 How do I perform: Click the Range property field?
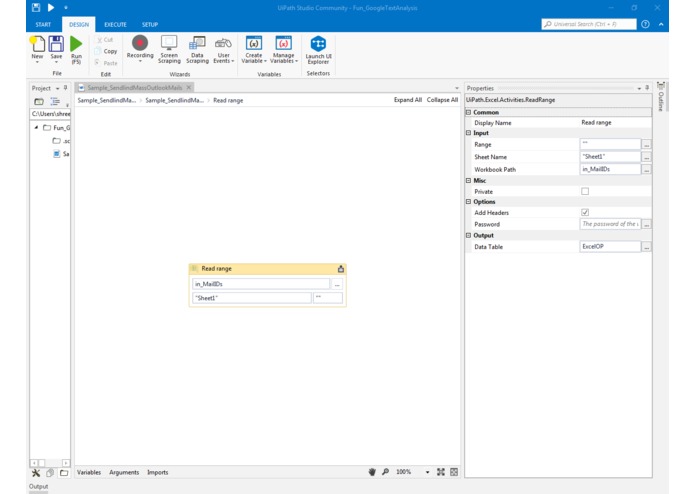610,144
